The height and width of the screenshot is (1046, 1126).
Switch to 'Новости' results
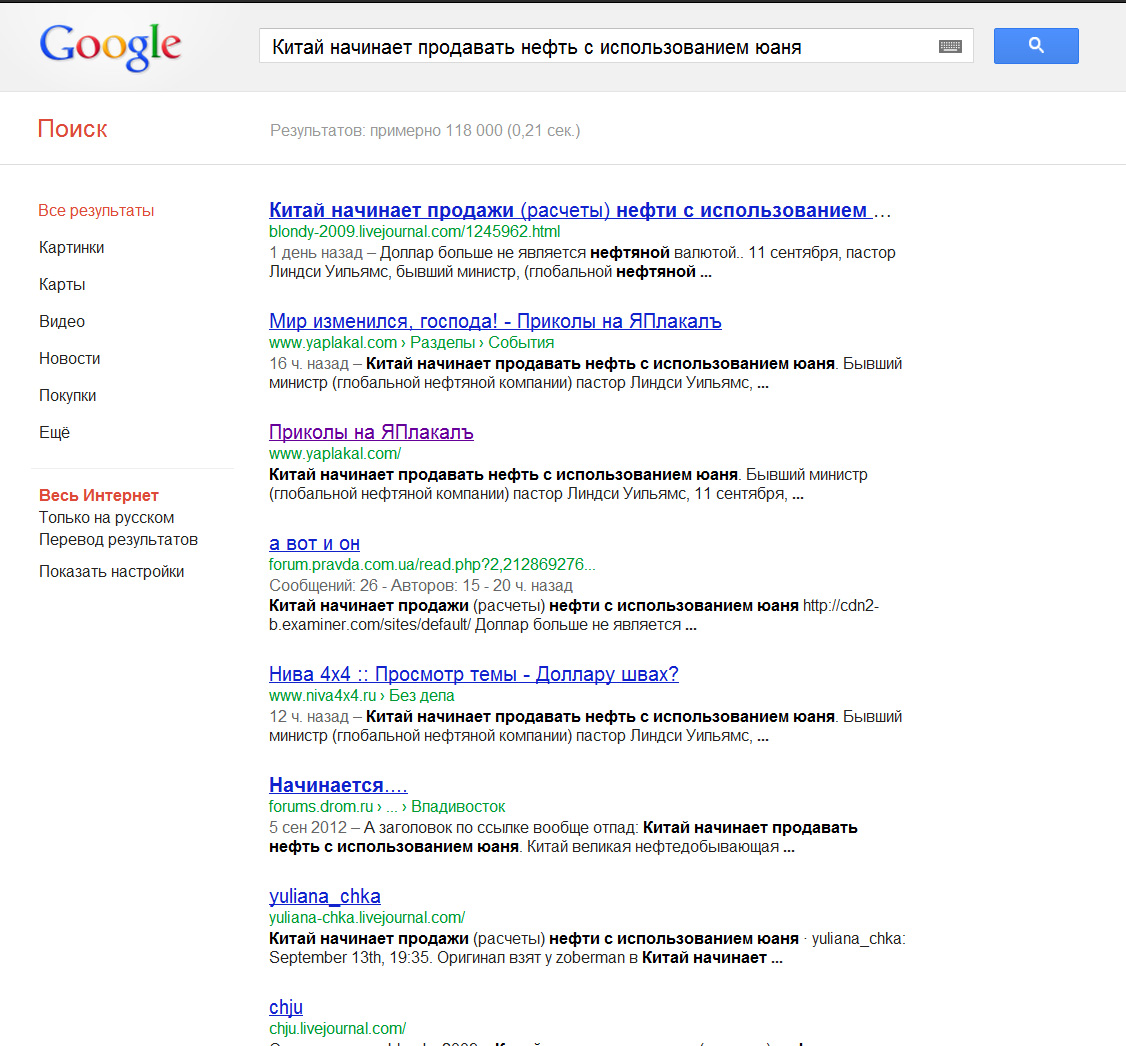tap(70, 358)
